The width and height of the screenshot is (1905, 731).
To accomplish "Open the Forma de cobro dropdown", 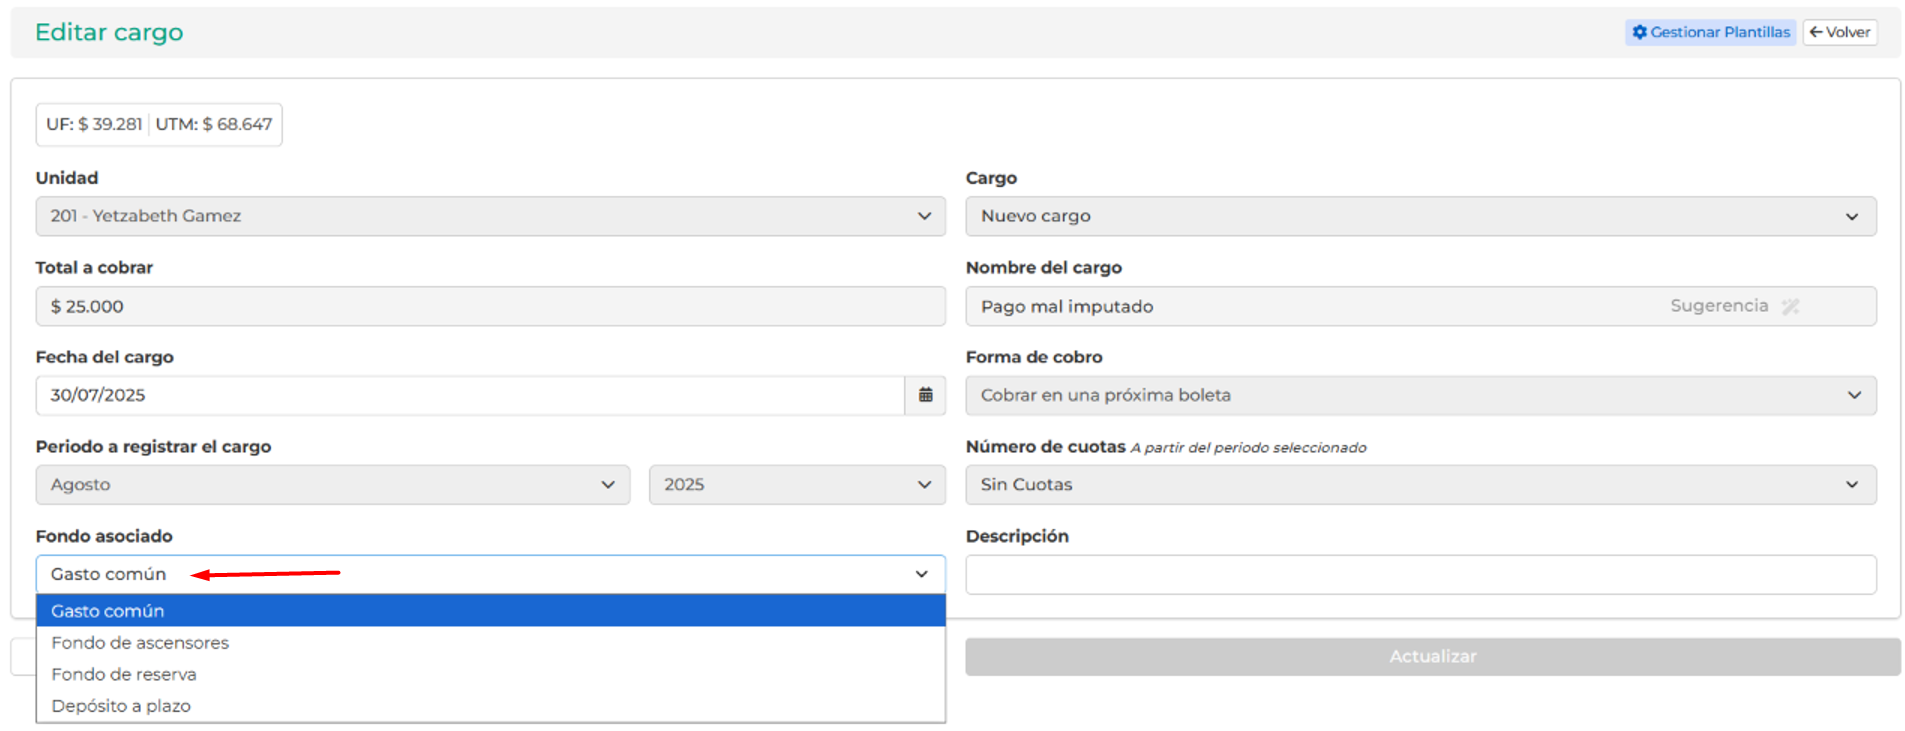I will tap(1420, 395).
